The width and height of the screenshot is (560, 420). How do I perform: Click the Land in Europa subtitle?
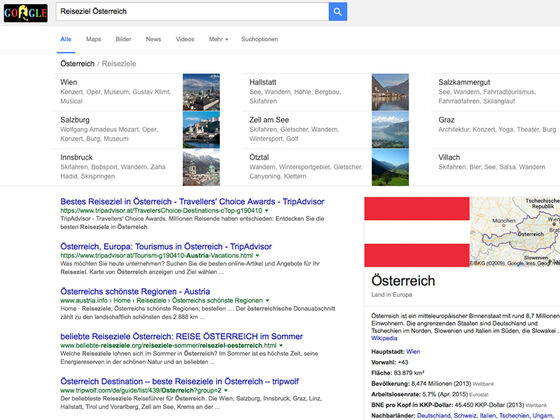[391, 295]
